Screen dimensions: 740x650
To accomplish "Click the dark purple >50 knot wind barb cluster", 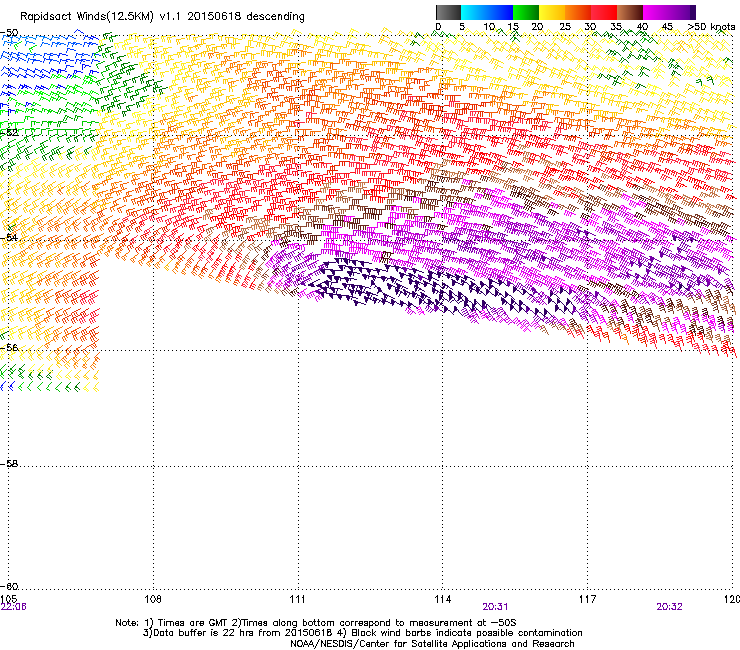I will click(x=439, y=289).
